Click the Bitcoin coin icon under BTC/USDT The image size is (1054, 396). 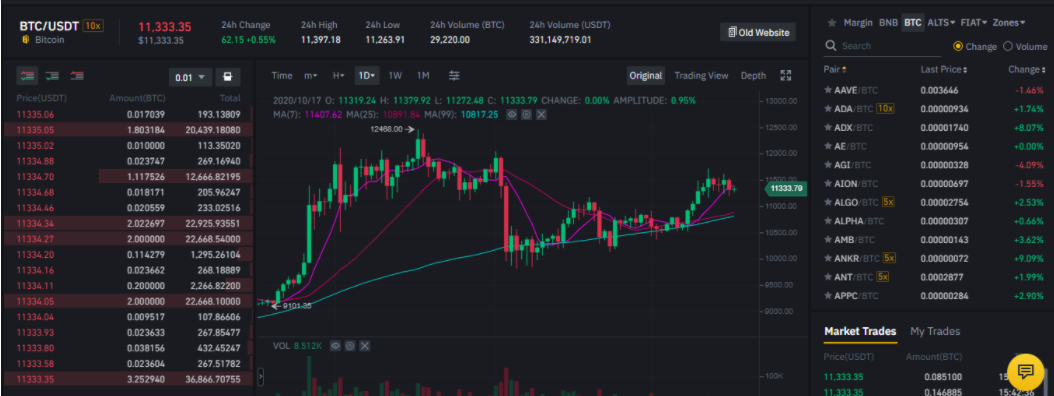[x=26, y=40]
